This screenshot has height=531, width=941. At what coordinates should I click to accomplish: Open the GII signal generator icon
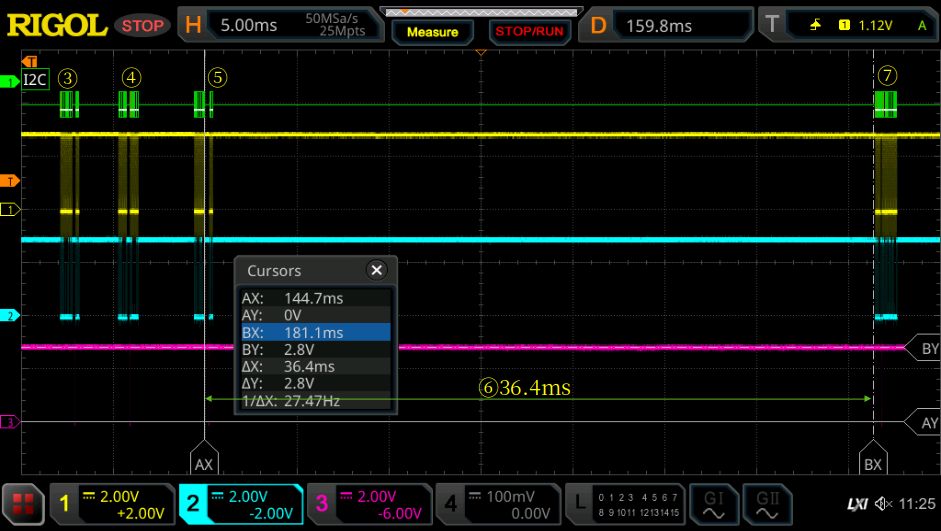(768, 505)
